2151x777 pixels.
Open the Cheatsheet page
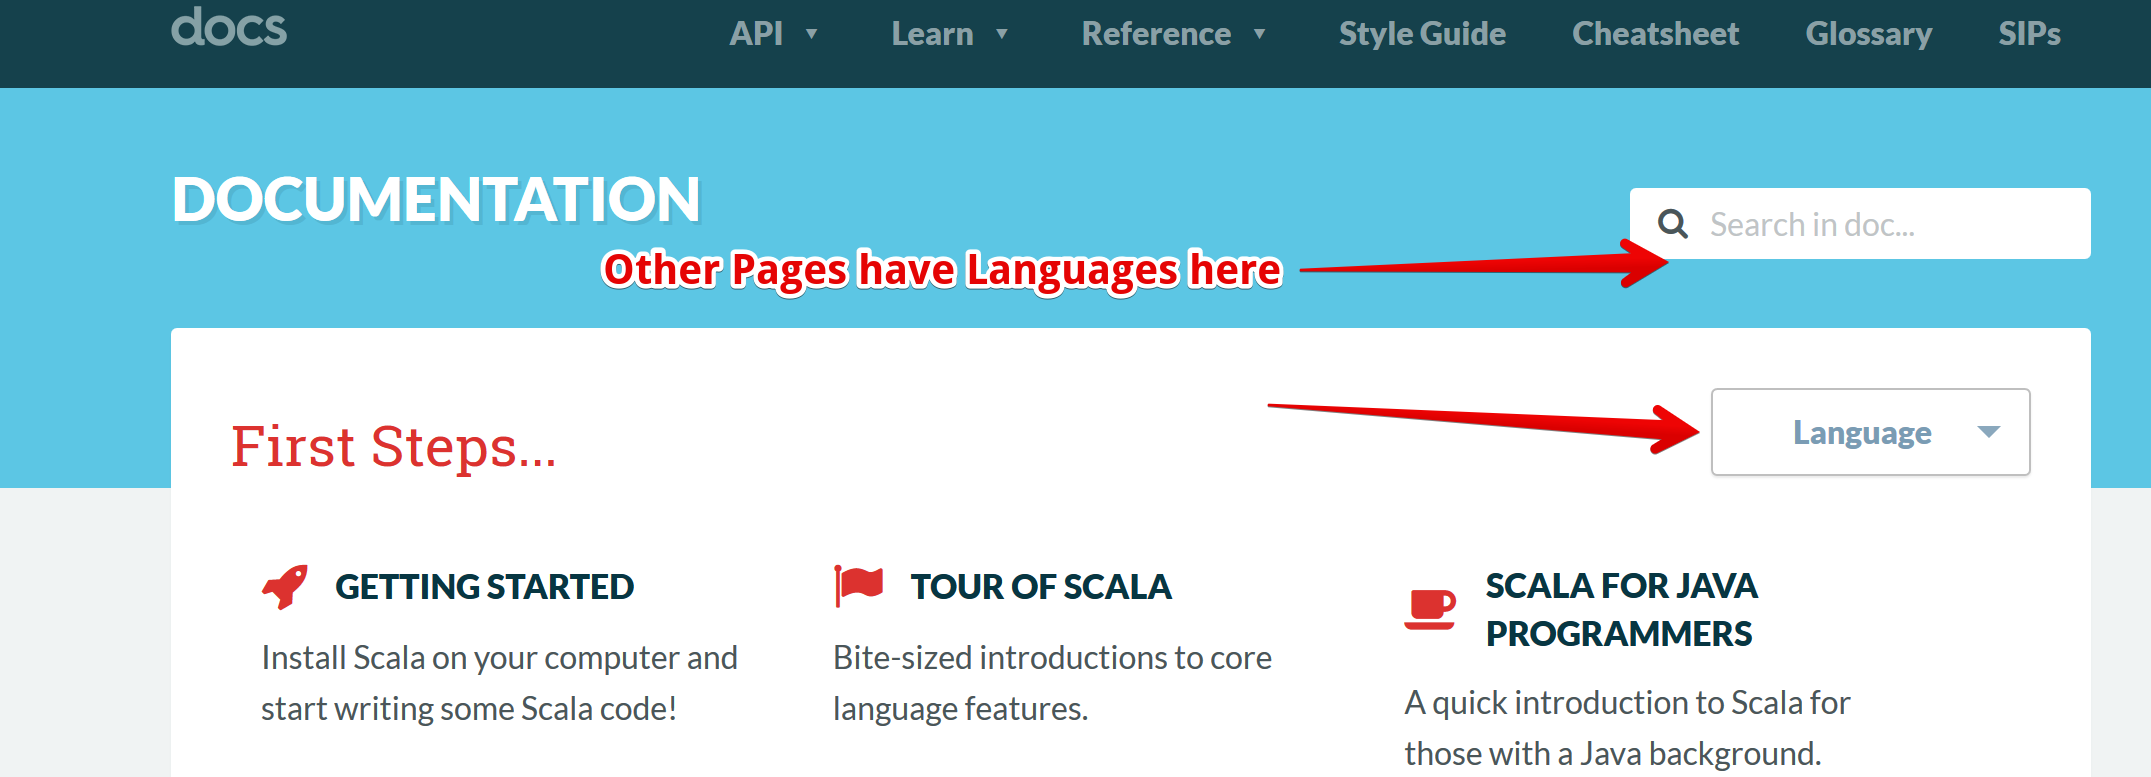(1655, 34)
